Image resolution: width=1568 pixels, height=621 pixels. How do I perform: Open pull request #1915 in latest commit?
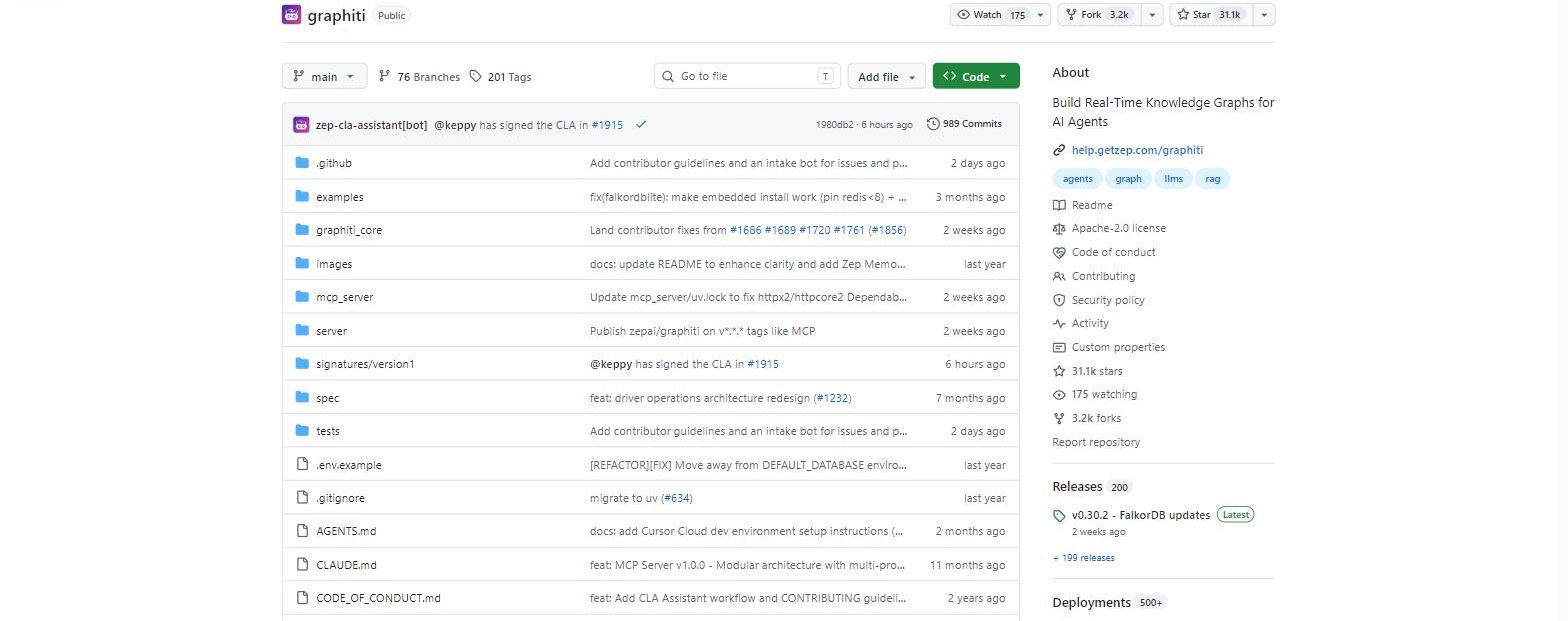coord(607,125)
